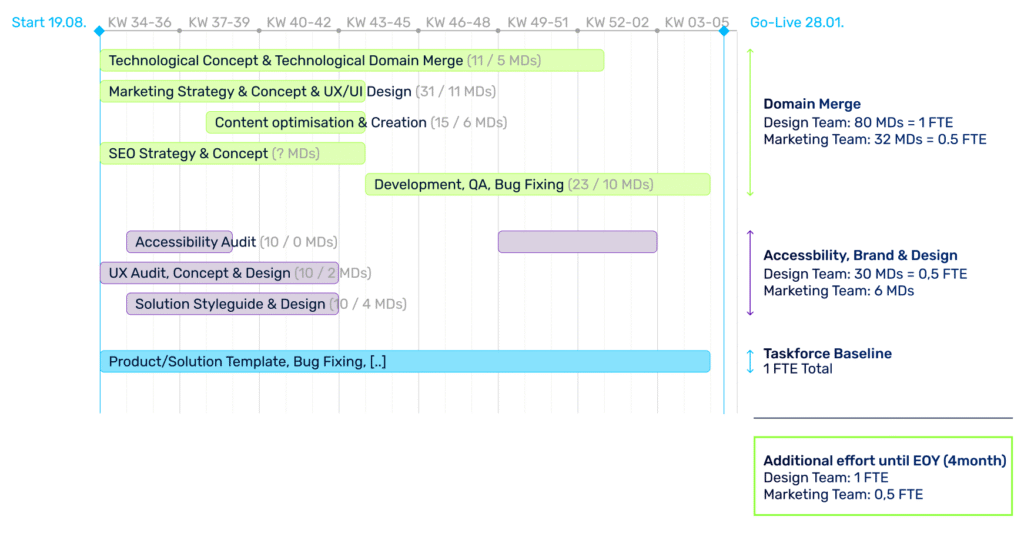
Task: Click the Start 19.08. label
Action: click(49, 22)
